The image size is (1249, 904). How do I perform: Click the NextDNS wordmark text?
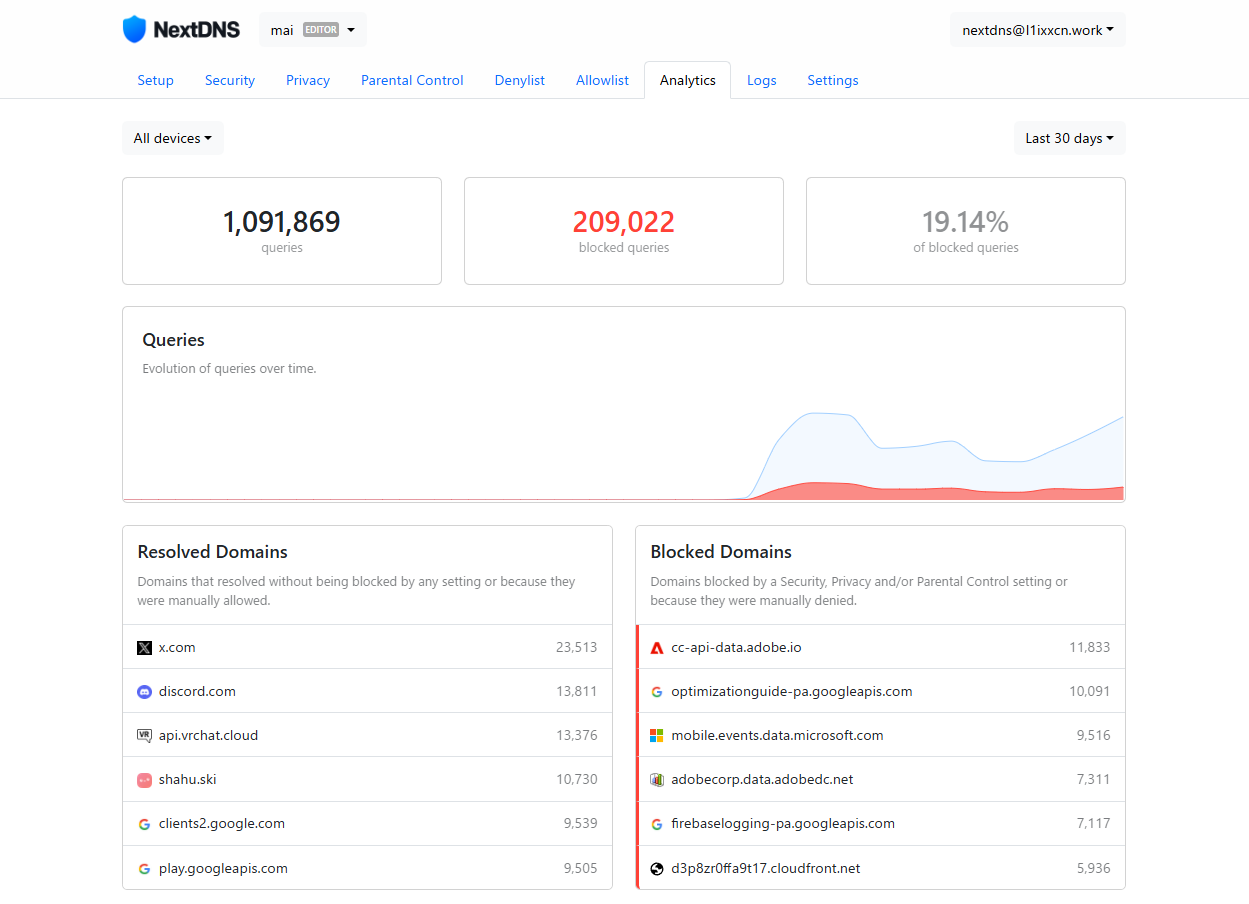[197, 30]
